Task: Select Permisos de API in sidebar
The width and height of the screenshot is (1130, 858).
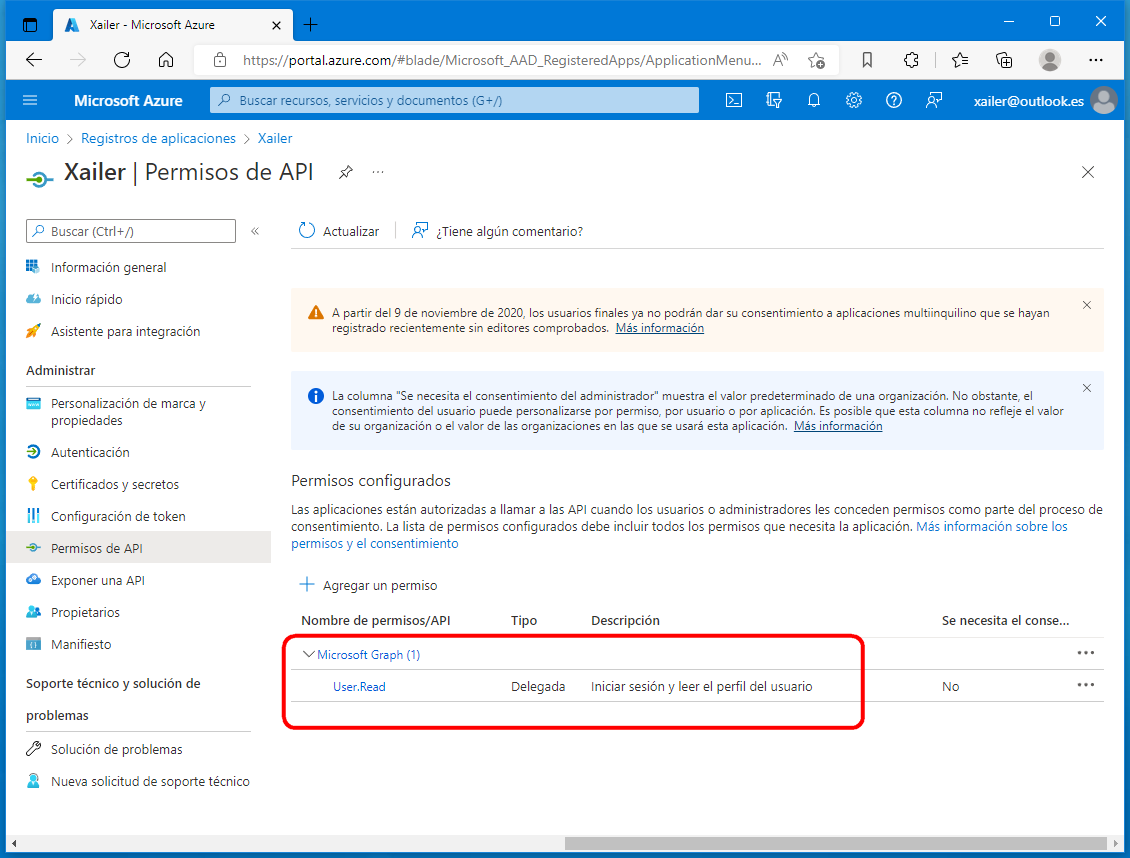Action: (x=138, y=548)
